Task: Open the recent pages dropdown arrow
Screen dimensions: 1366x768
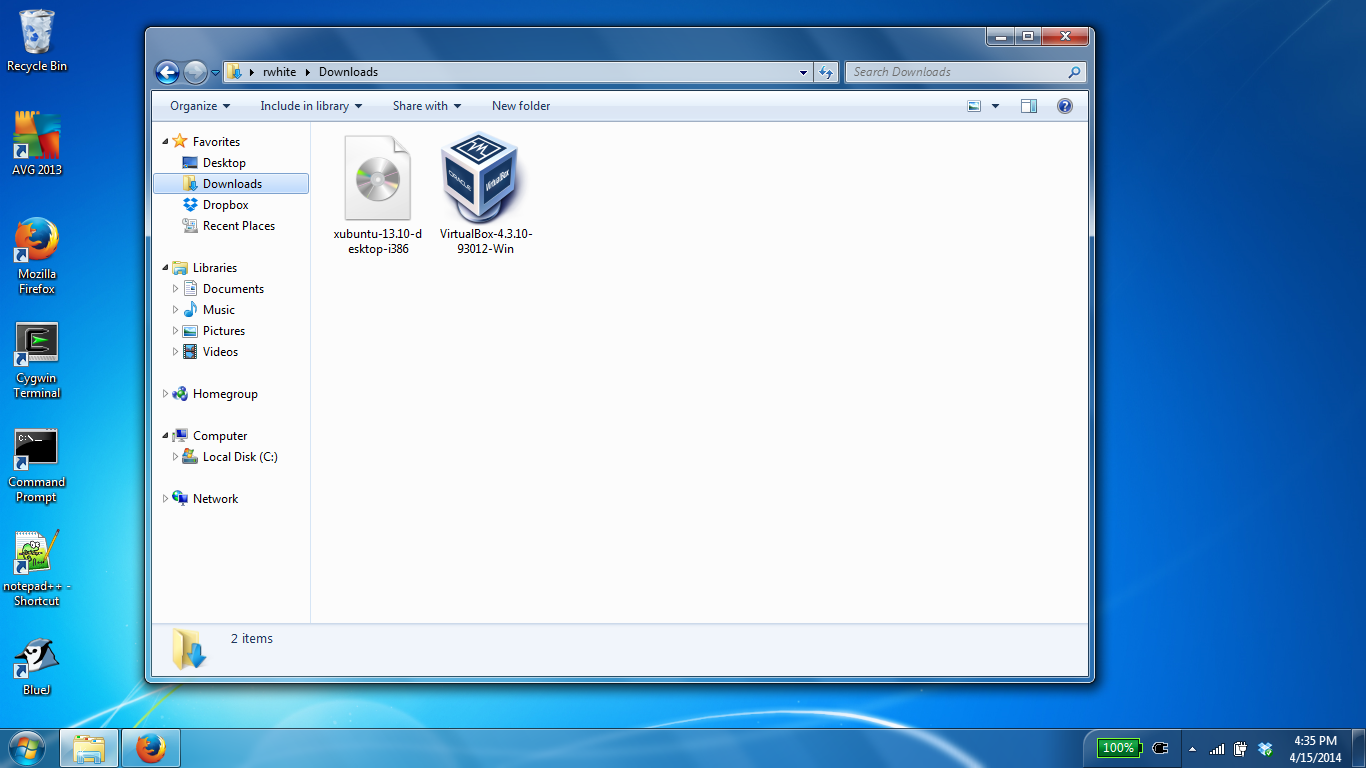Action: (215, 73)
